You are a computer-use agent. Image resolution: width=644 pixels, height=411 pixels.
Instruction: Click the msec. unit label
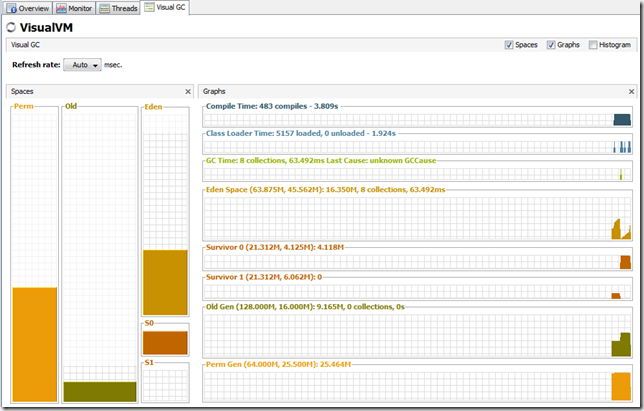113,65
